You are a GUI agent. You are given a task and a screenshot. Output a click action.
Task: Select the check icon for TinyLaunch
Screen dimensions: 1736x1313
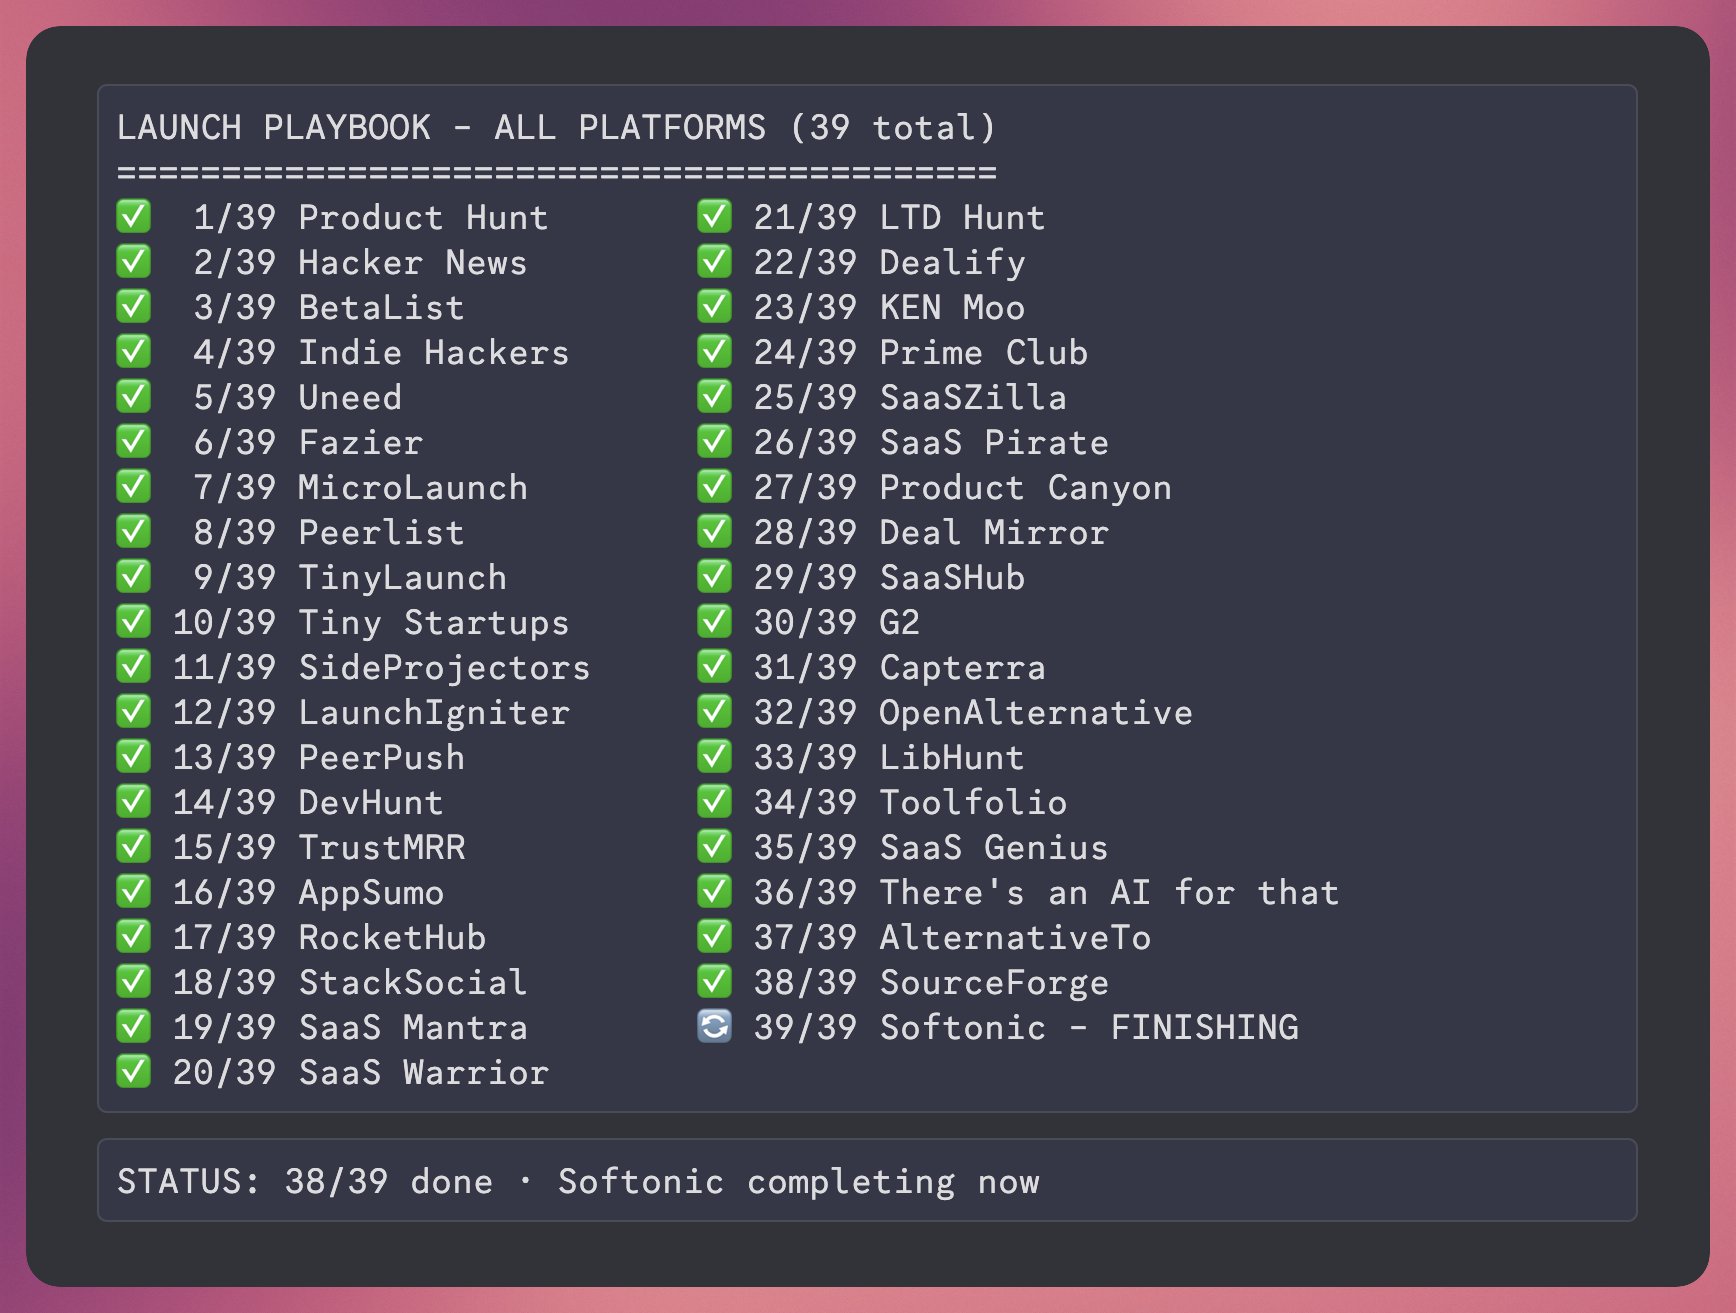134,576
